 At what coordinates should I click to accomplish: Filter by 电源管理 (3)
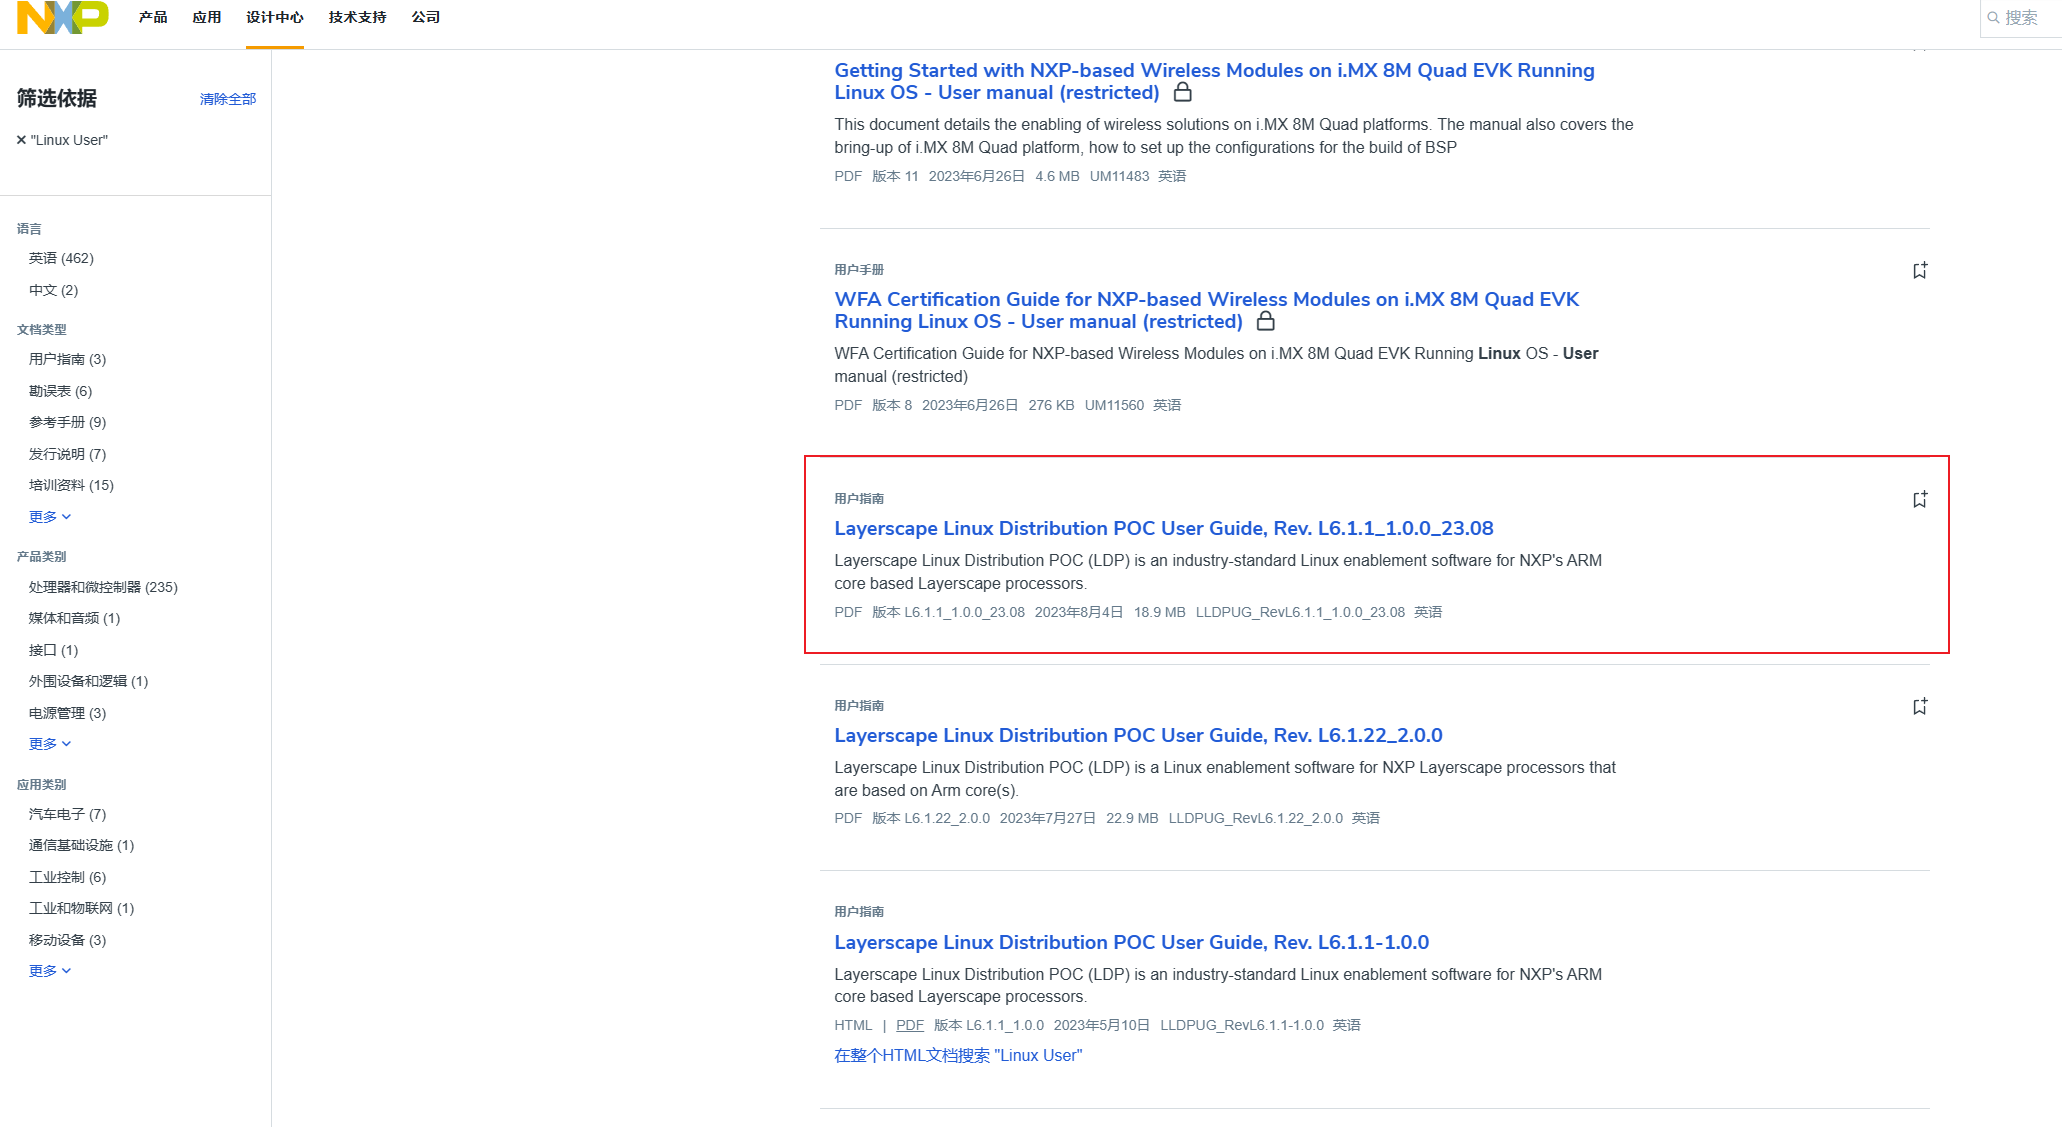(67, 713)
